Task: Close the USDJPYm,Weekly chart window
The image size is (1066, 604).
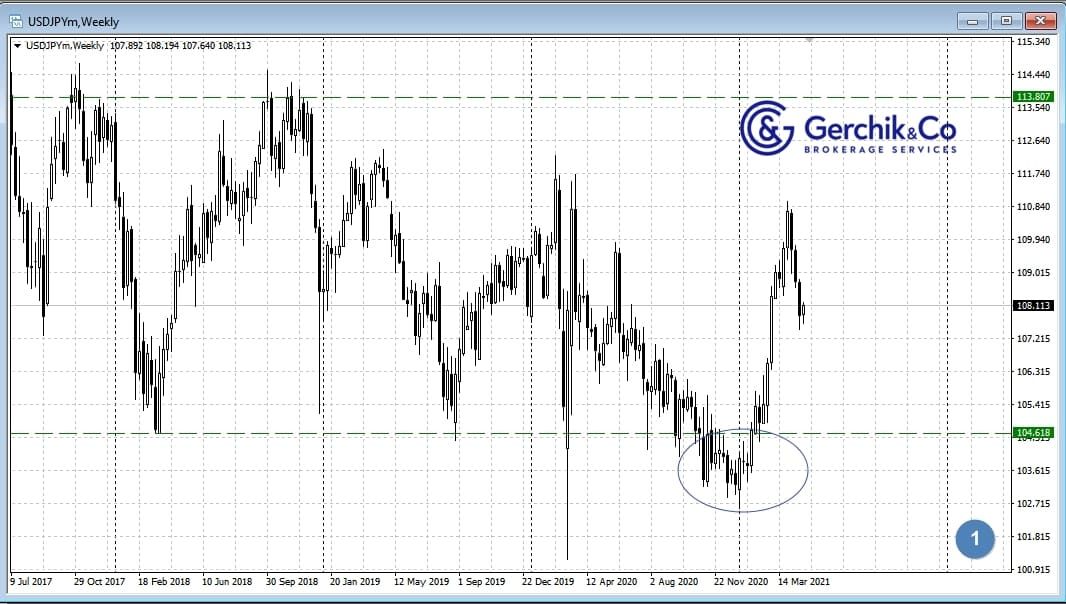Action: (1040, 20)
